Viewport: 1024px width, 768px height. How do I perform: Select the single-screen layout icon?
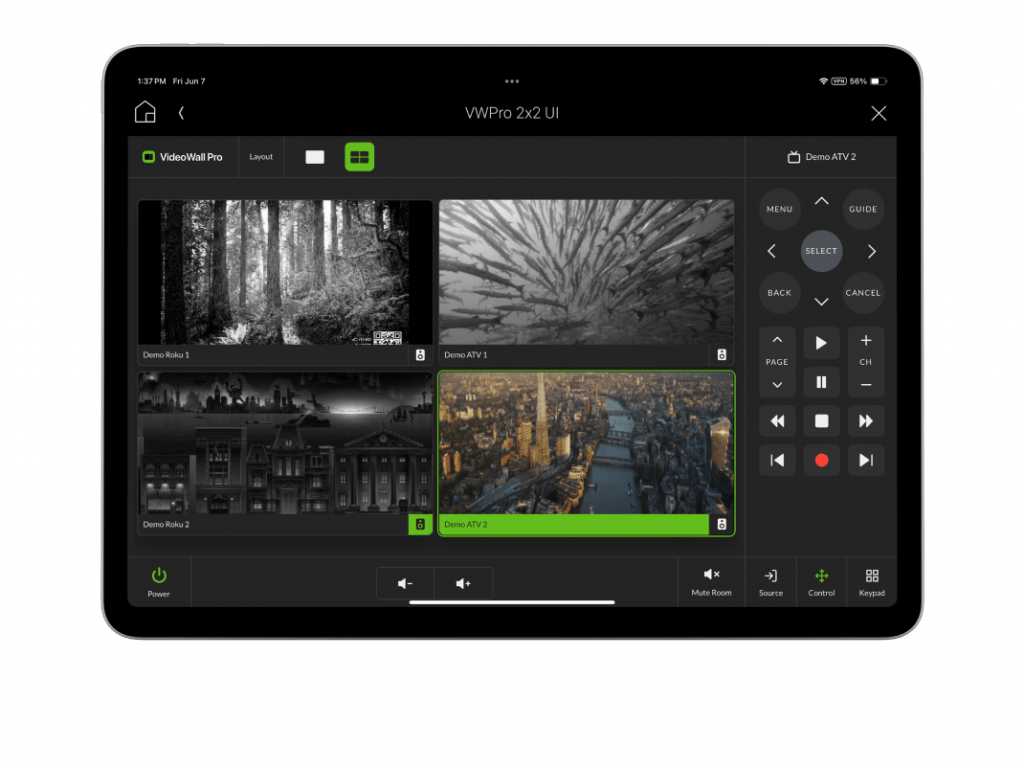[x=315, y=157]
